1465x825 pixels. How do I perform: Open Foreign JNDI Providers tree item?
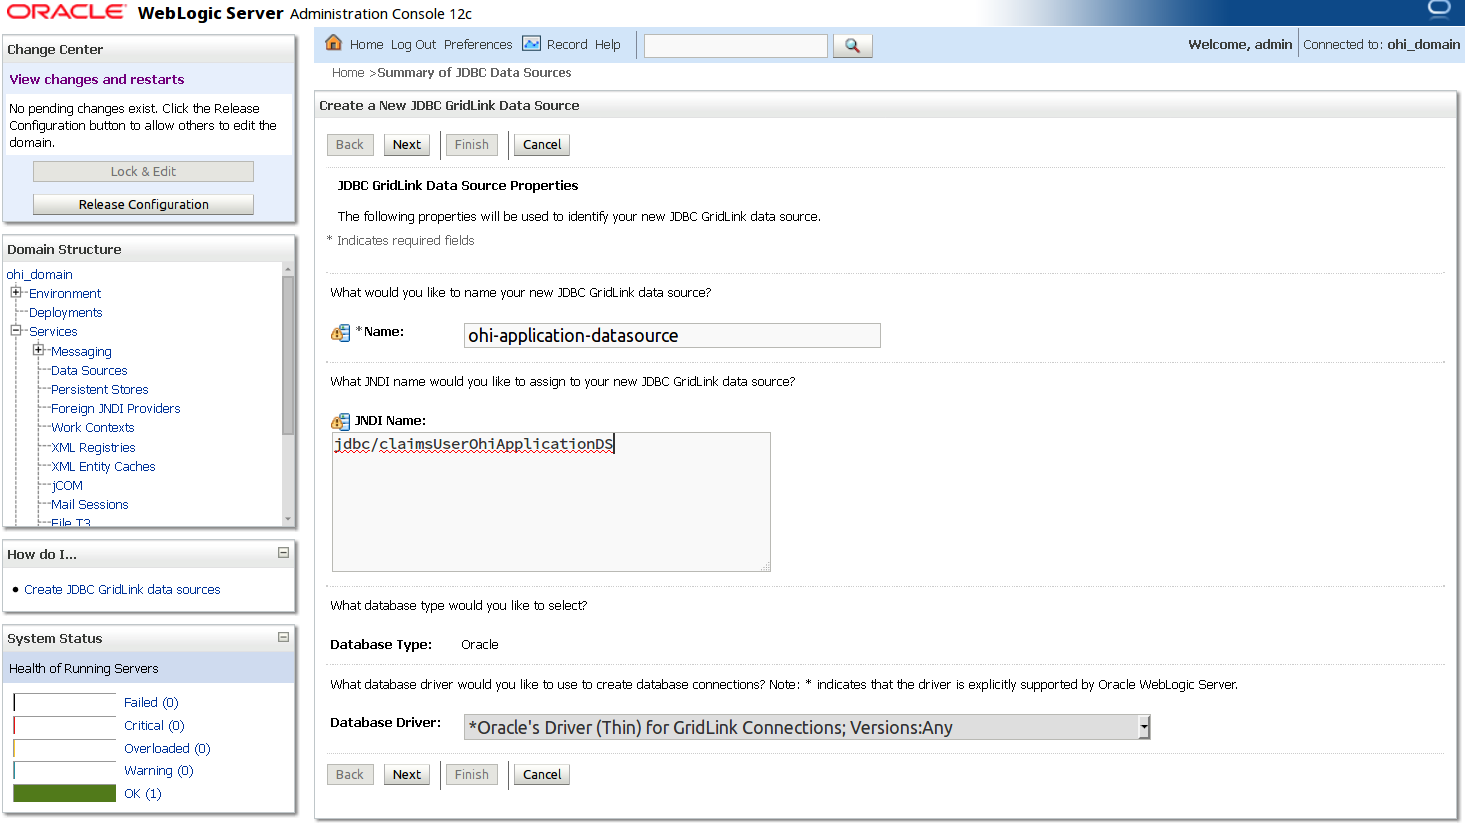[x=115, y=409]
